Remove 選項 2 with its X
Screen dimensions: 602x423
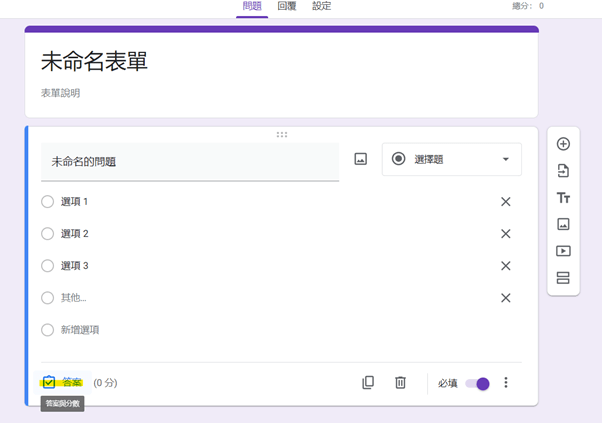pos(506,233)
